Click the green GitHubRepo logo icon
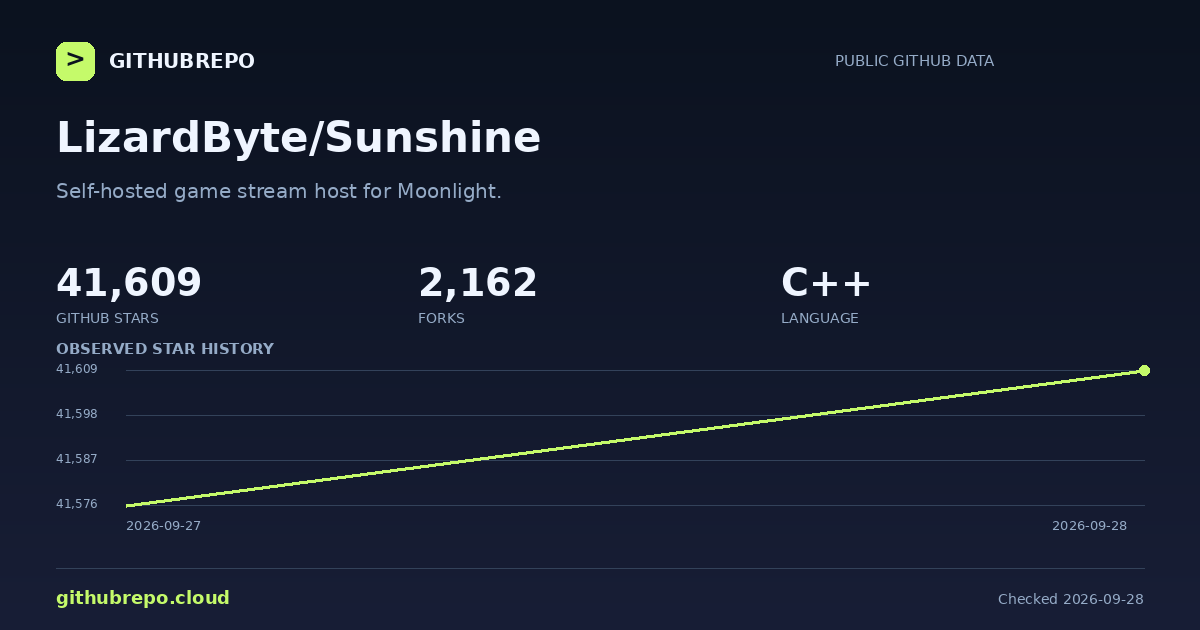Viewport: 1200px width, 630px height. [75, 61]
